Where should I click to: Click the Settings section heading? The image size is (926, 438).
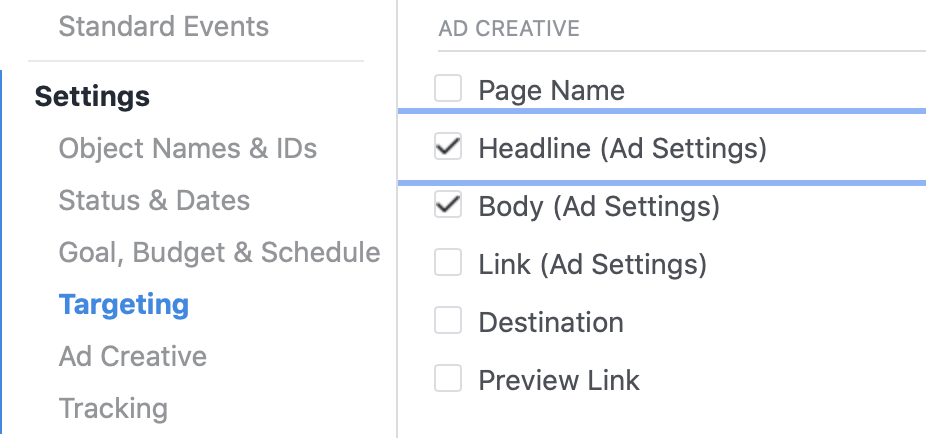[x=92, y=97]
